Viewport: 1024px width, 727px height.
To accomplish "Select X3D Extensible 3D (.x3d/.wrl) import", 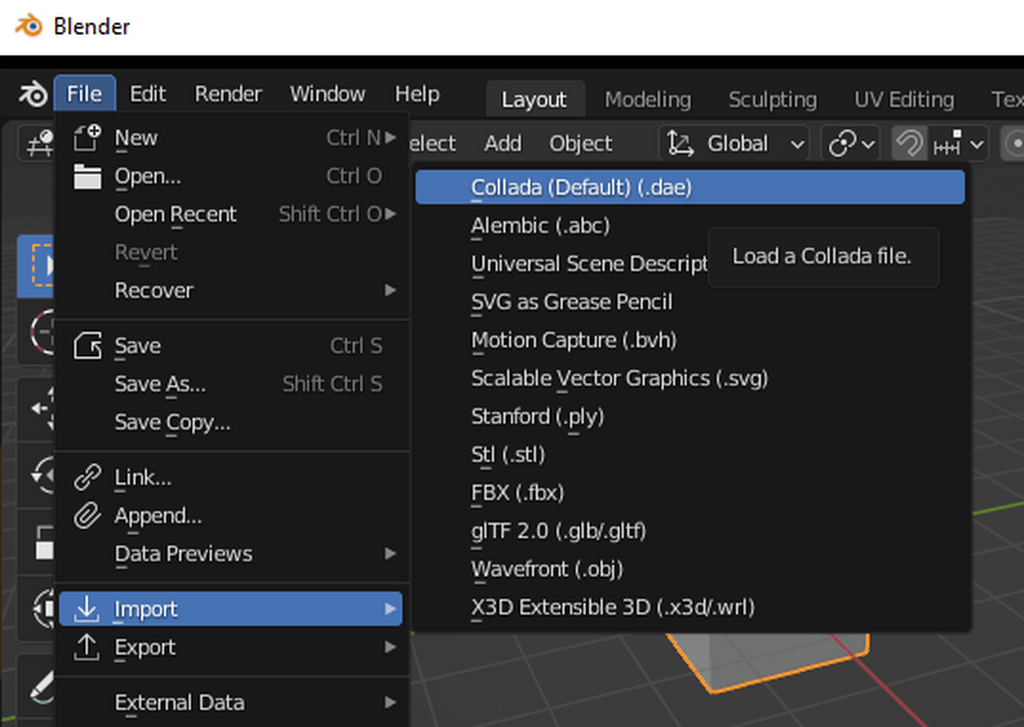I will coord(690,607).
